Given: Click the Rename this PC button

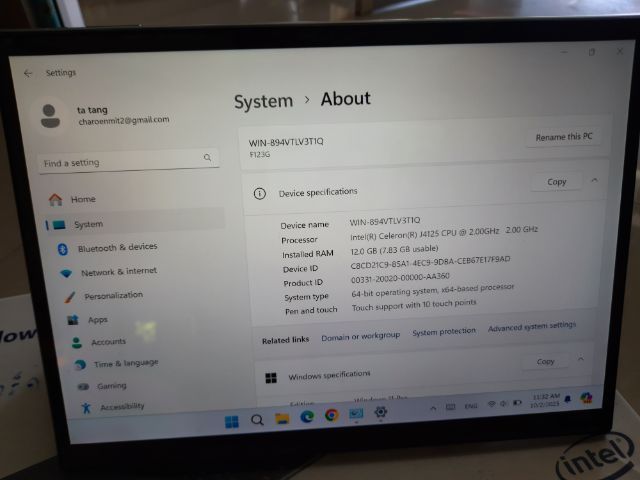Looking at the screenshot, I should point(564,137).
